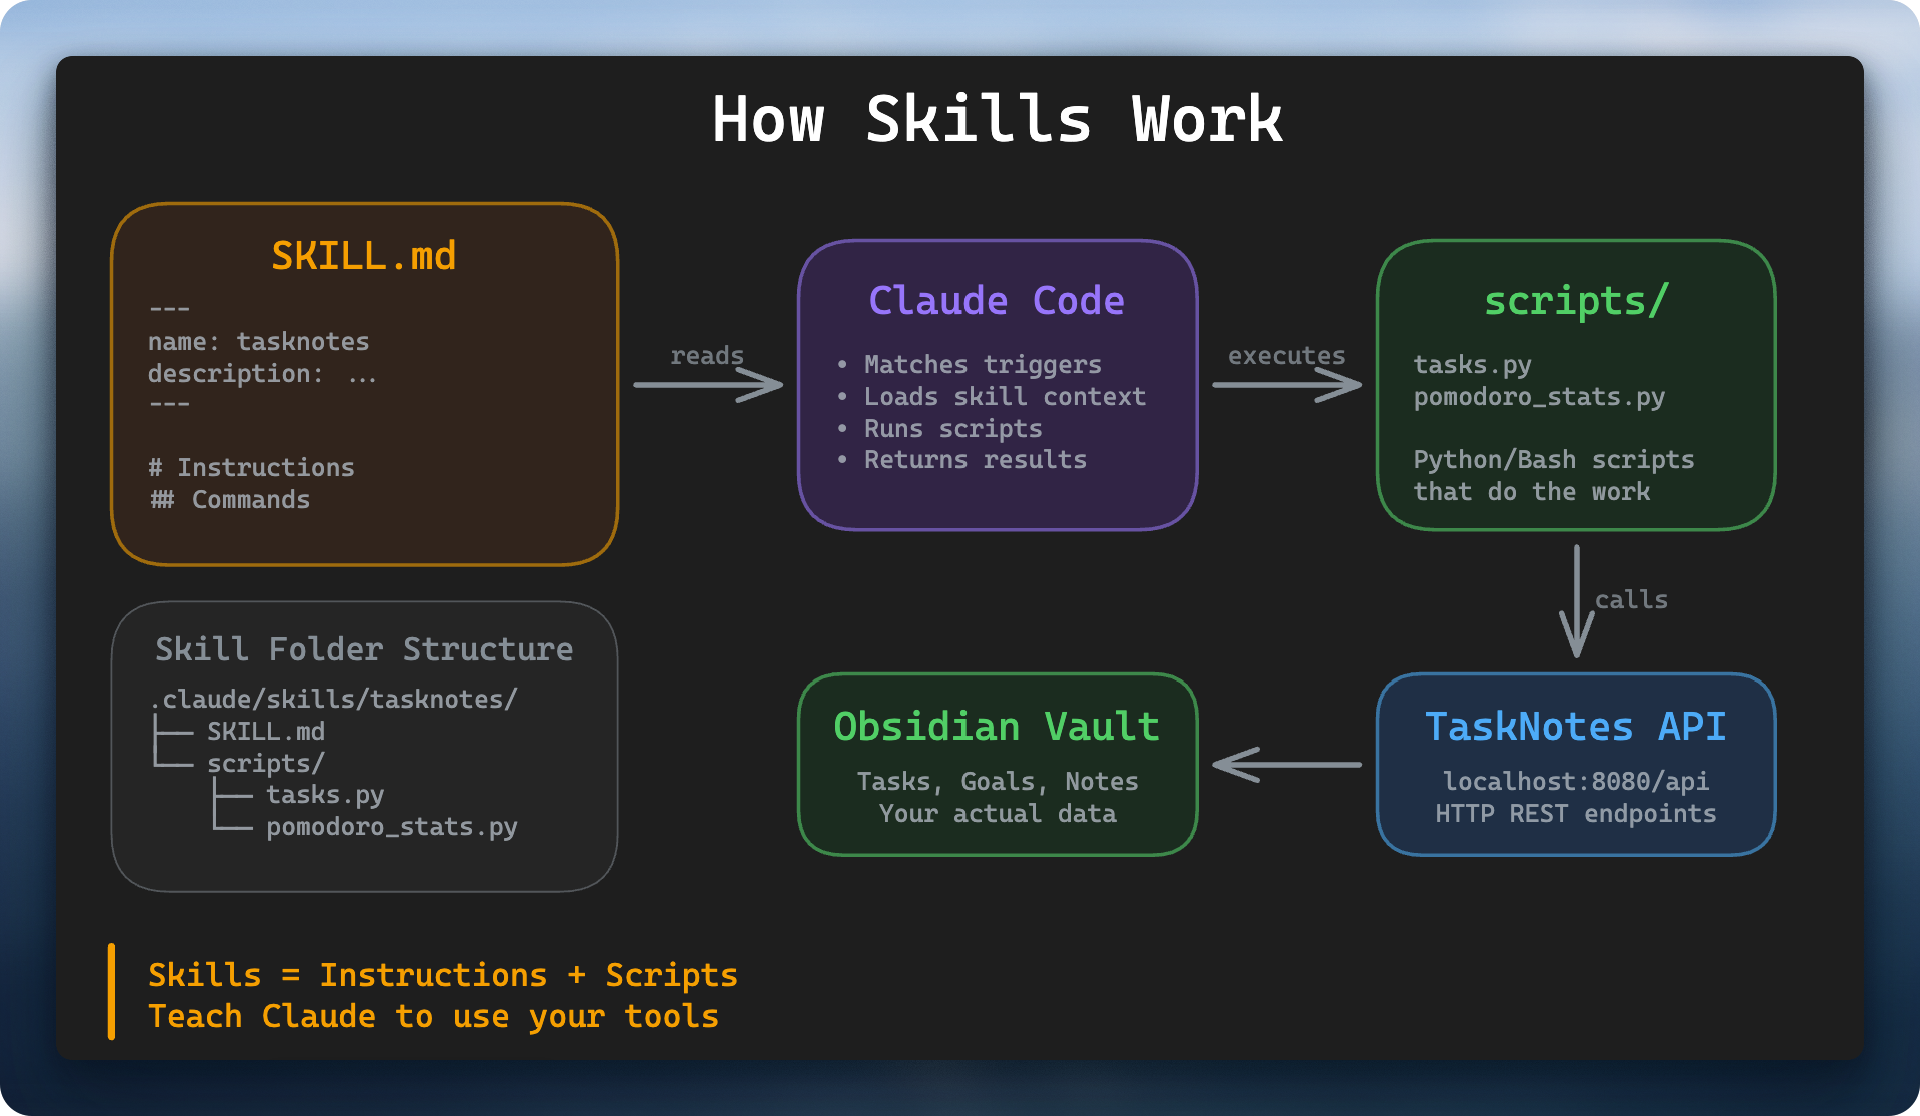This screenshot has height=1116, width=1920.
Task: Select the '# Instructions' heading text
Action: pyautogui.click(x=250, y=467)
